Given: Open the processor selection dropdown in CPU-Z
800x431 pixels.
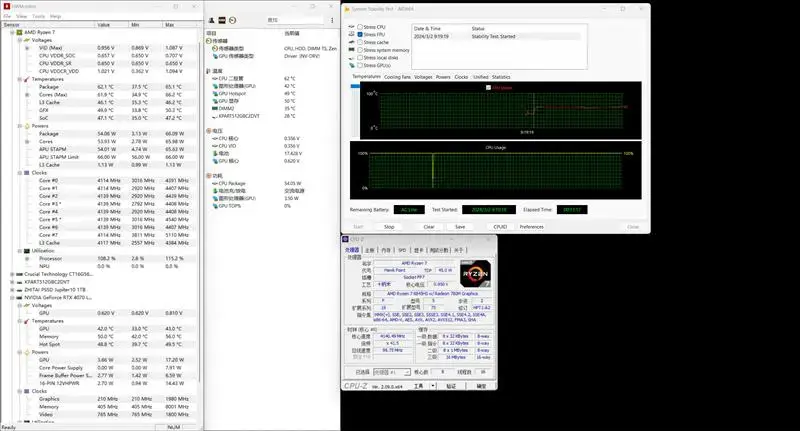Looking at the screenshot, I should pos(391,372).
